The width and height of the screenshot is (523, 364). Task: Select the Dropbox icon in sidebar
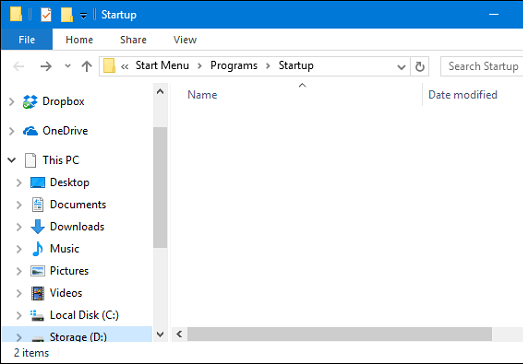point(30,102)
